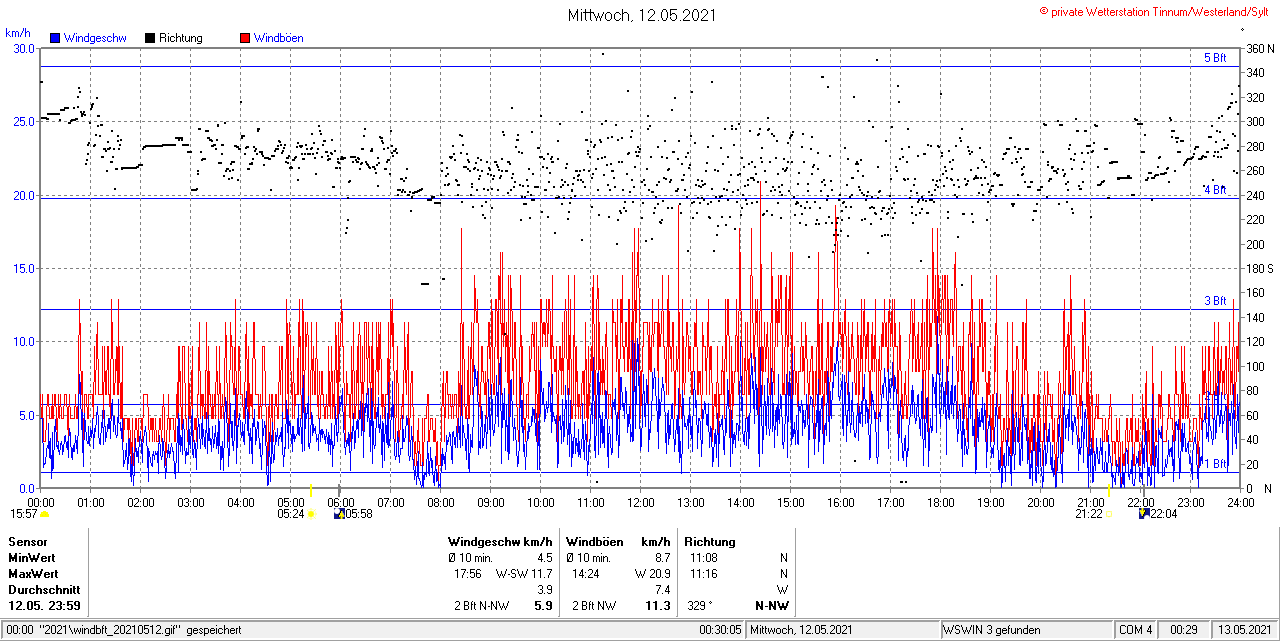Click the 15.0 value on the left axis

[23, 268]
